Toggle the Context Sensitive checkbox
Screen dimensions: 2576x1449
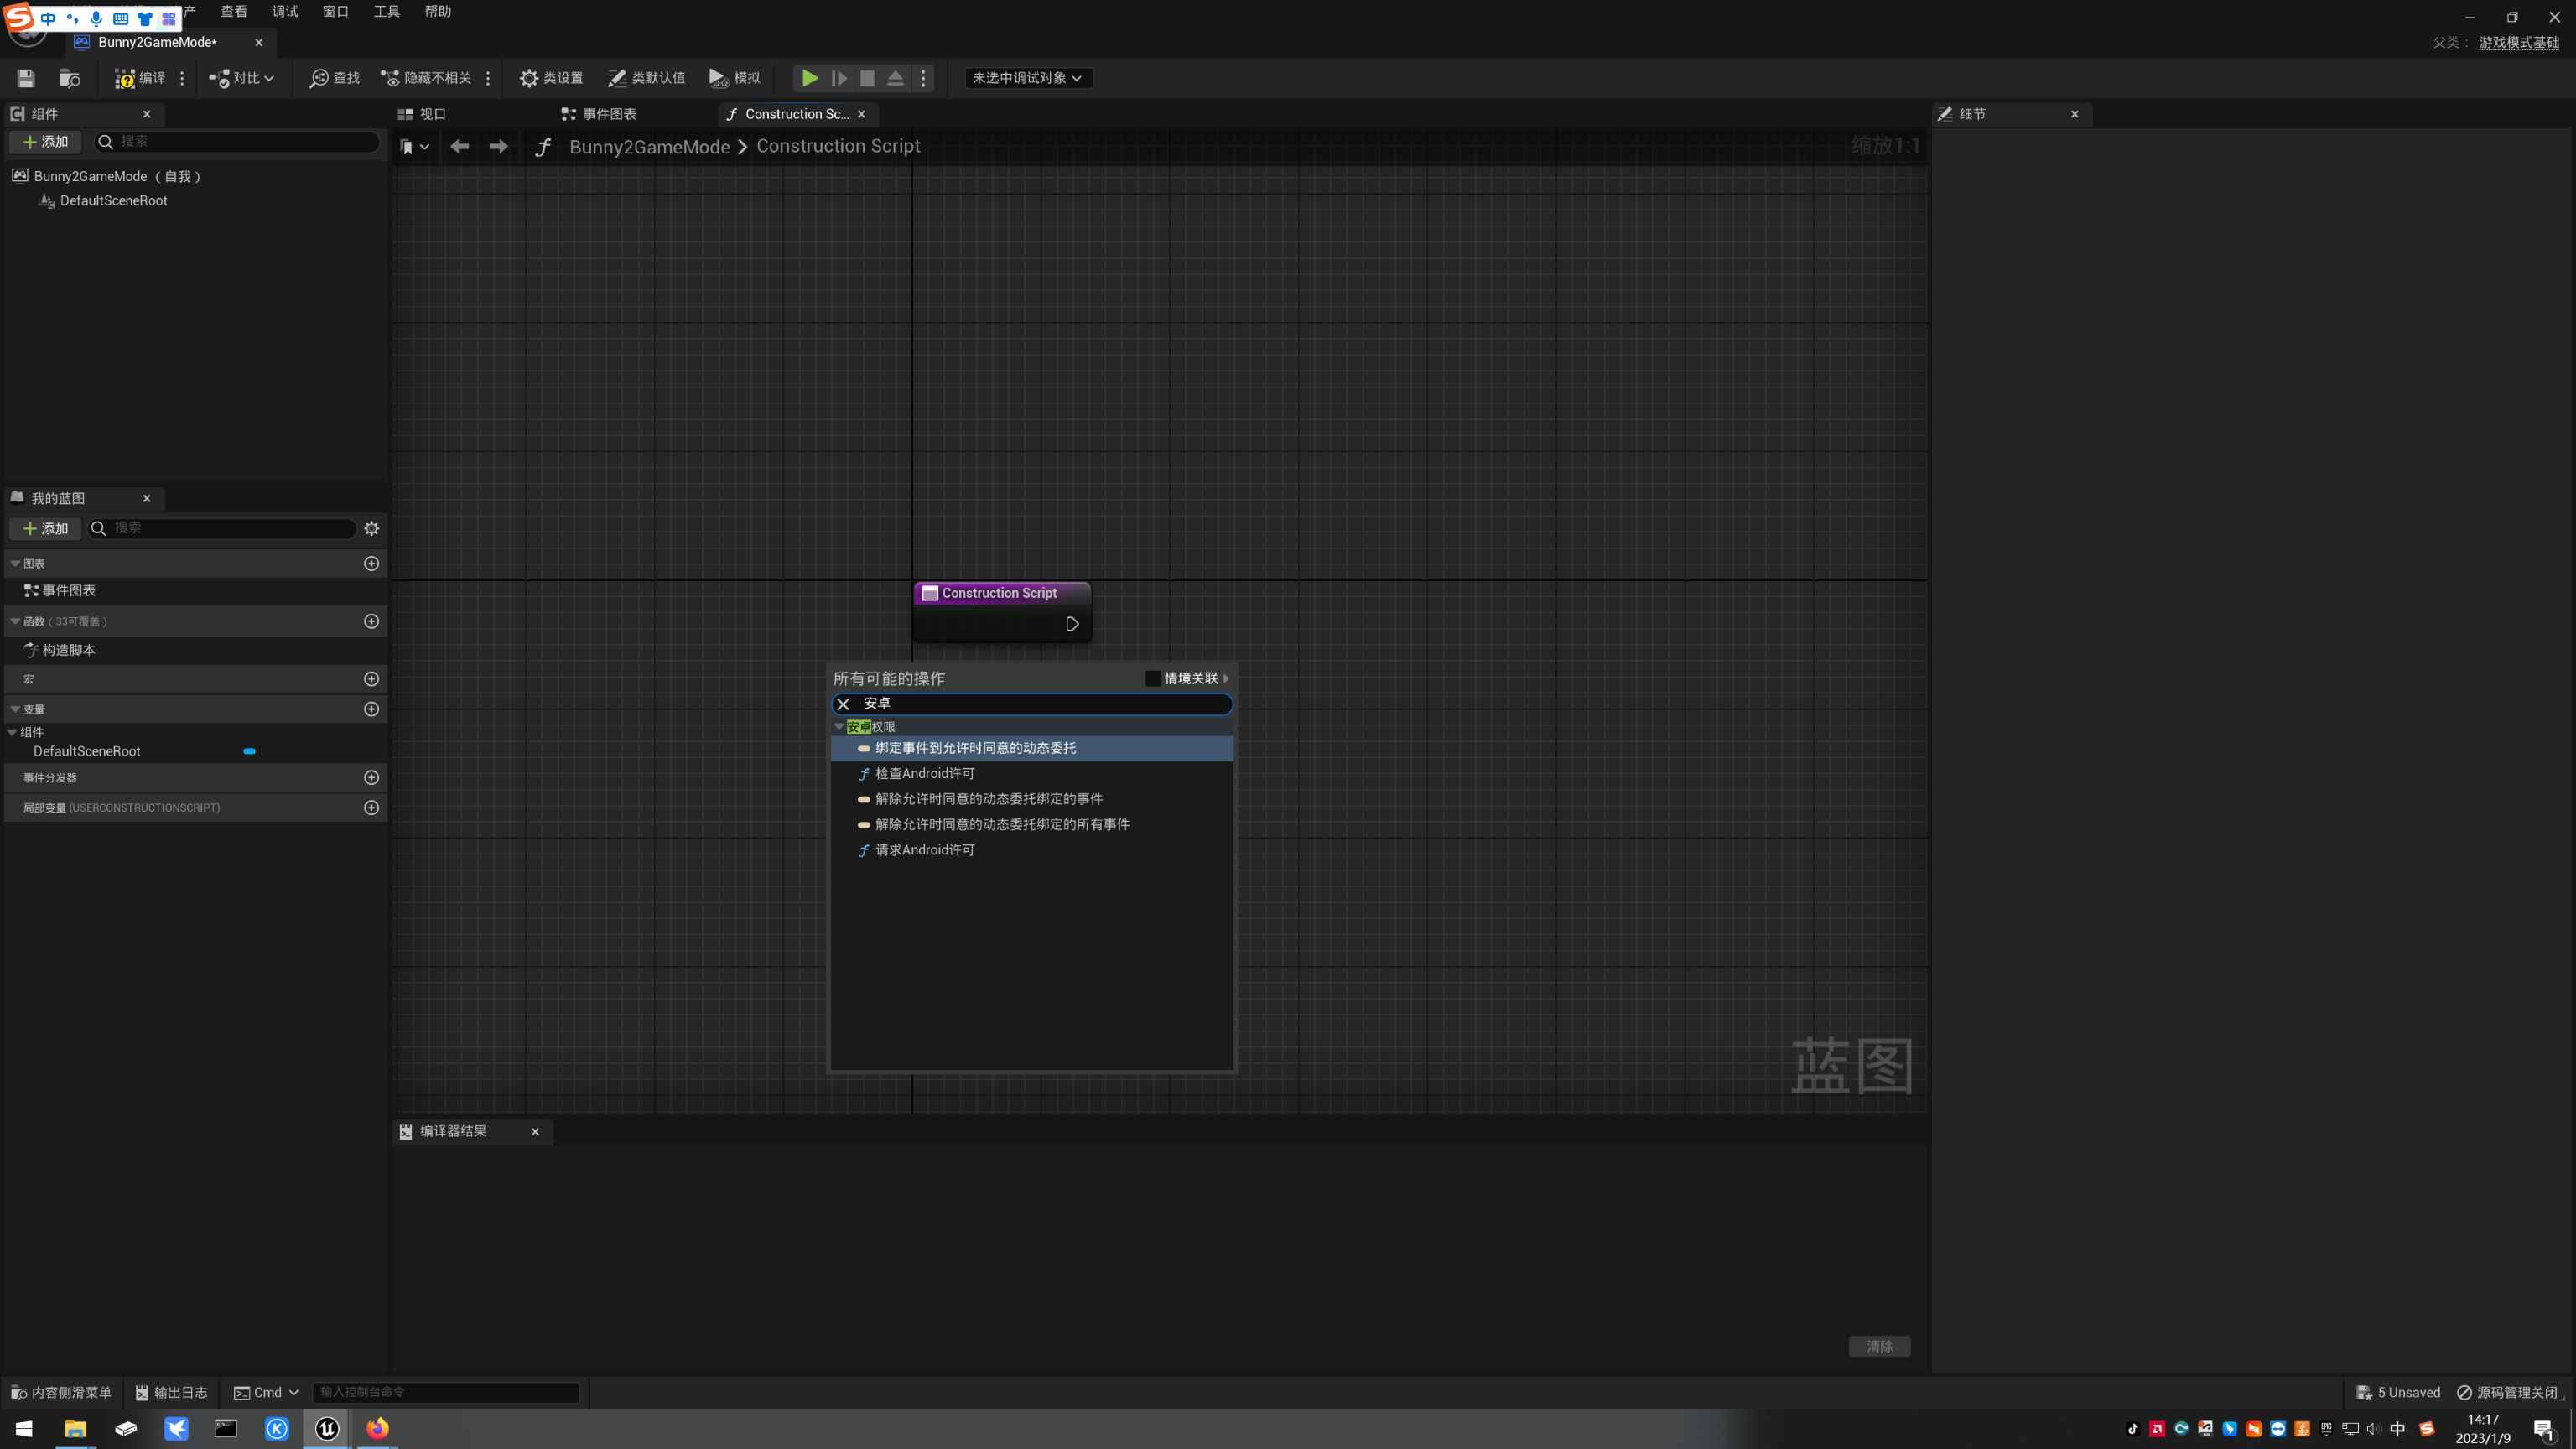pyautogui.click(x=1153, y=678)
